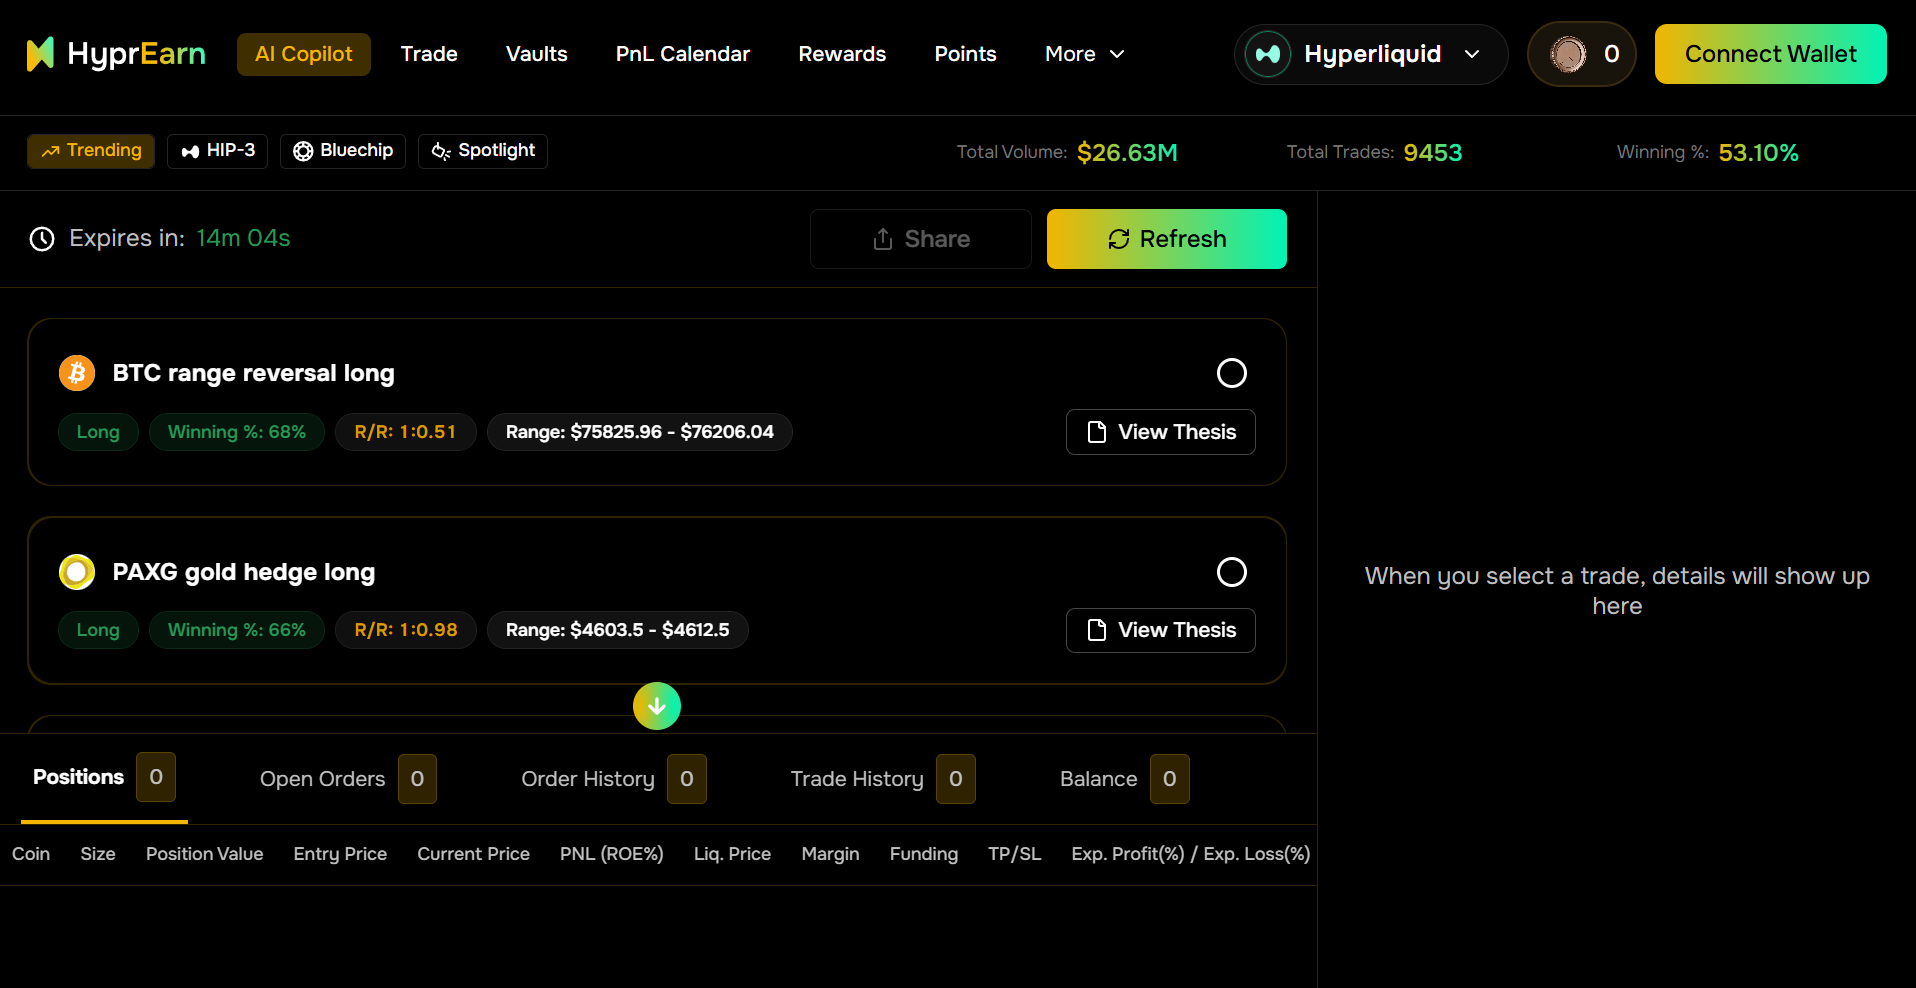This screenshot has width=1916, height=988.
Task: Click the PAXG gold coin icon
Action: tap(77, 572)
